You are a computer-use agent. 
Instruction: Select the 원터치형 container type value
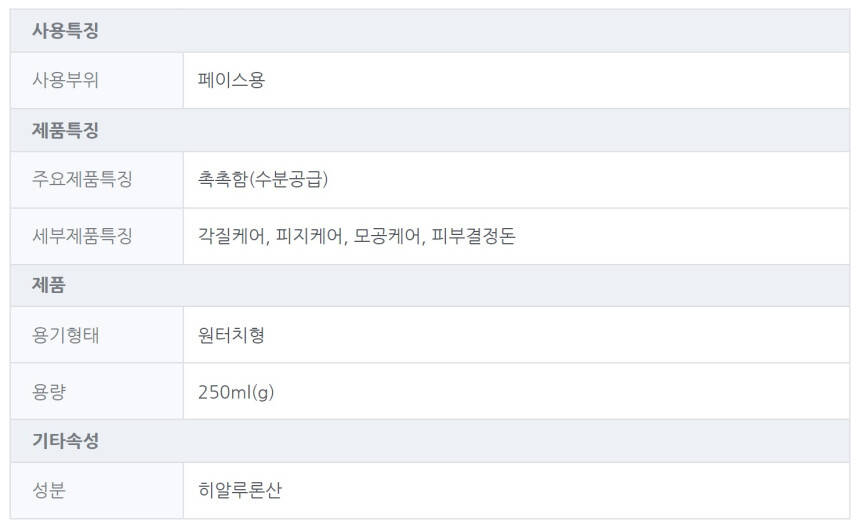coord(231,335)
